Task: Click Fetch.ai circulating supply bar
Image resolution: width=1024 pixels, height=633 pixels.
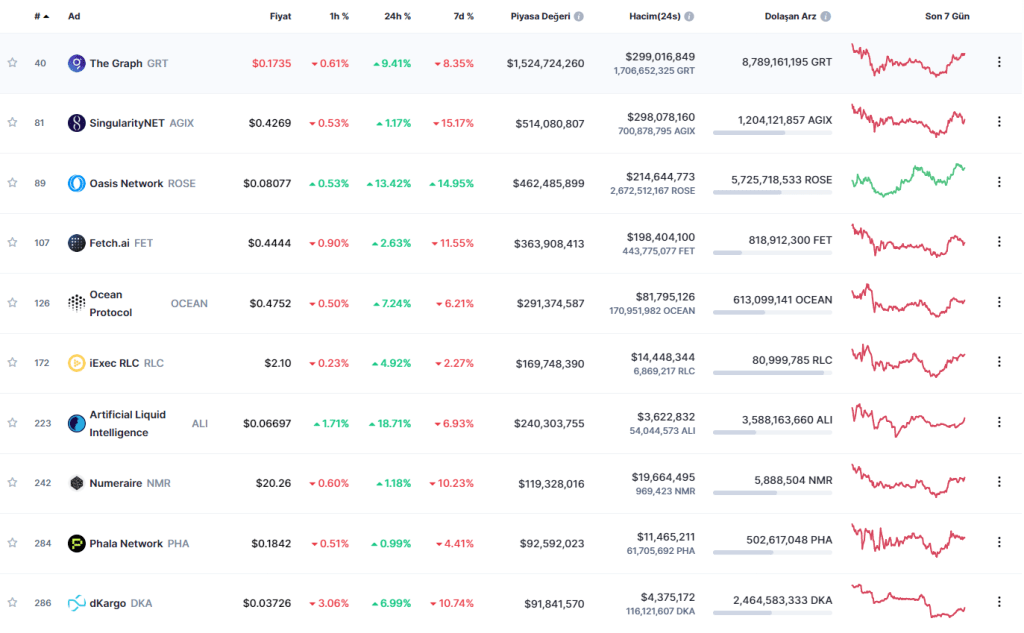Action: [773, 253]
